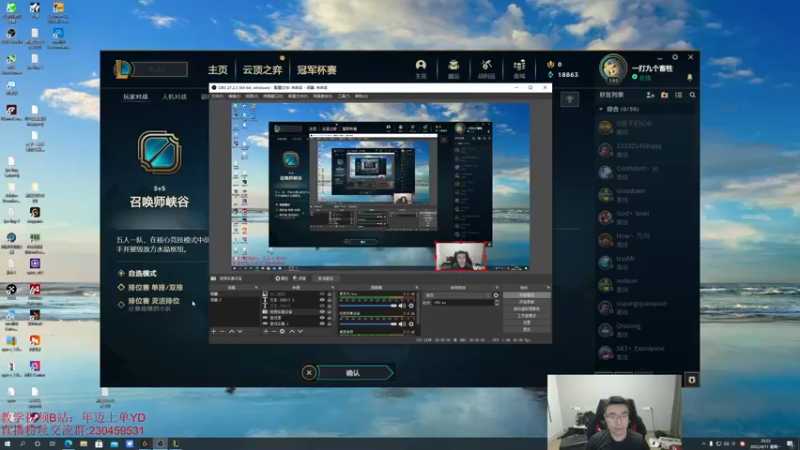Open 设置 settings button in OBS controls
This screenshot has width=800, height=450.
click(x=527, y=322)
